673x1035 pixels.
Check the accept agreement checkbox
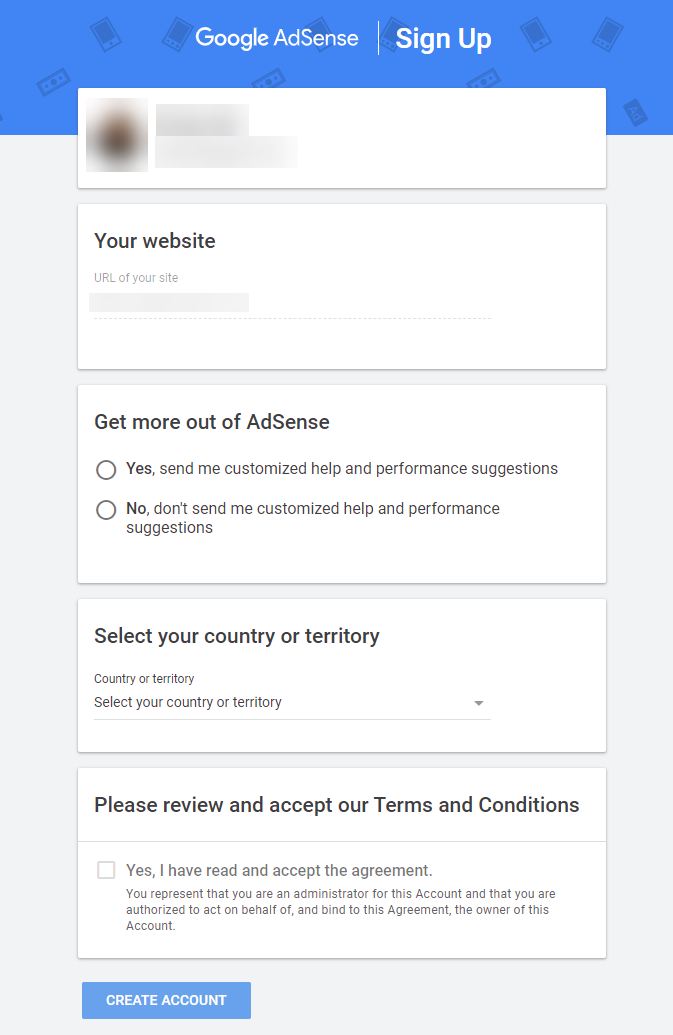(106, 870)
